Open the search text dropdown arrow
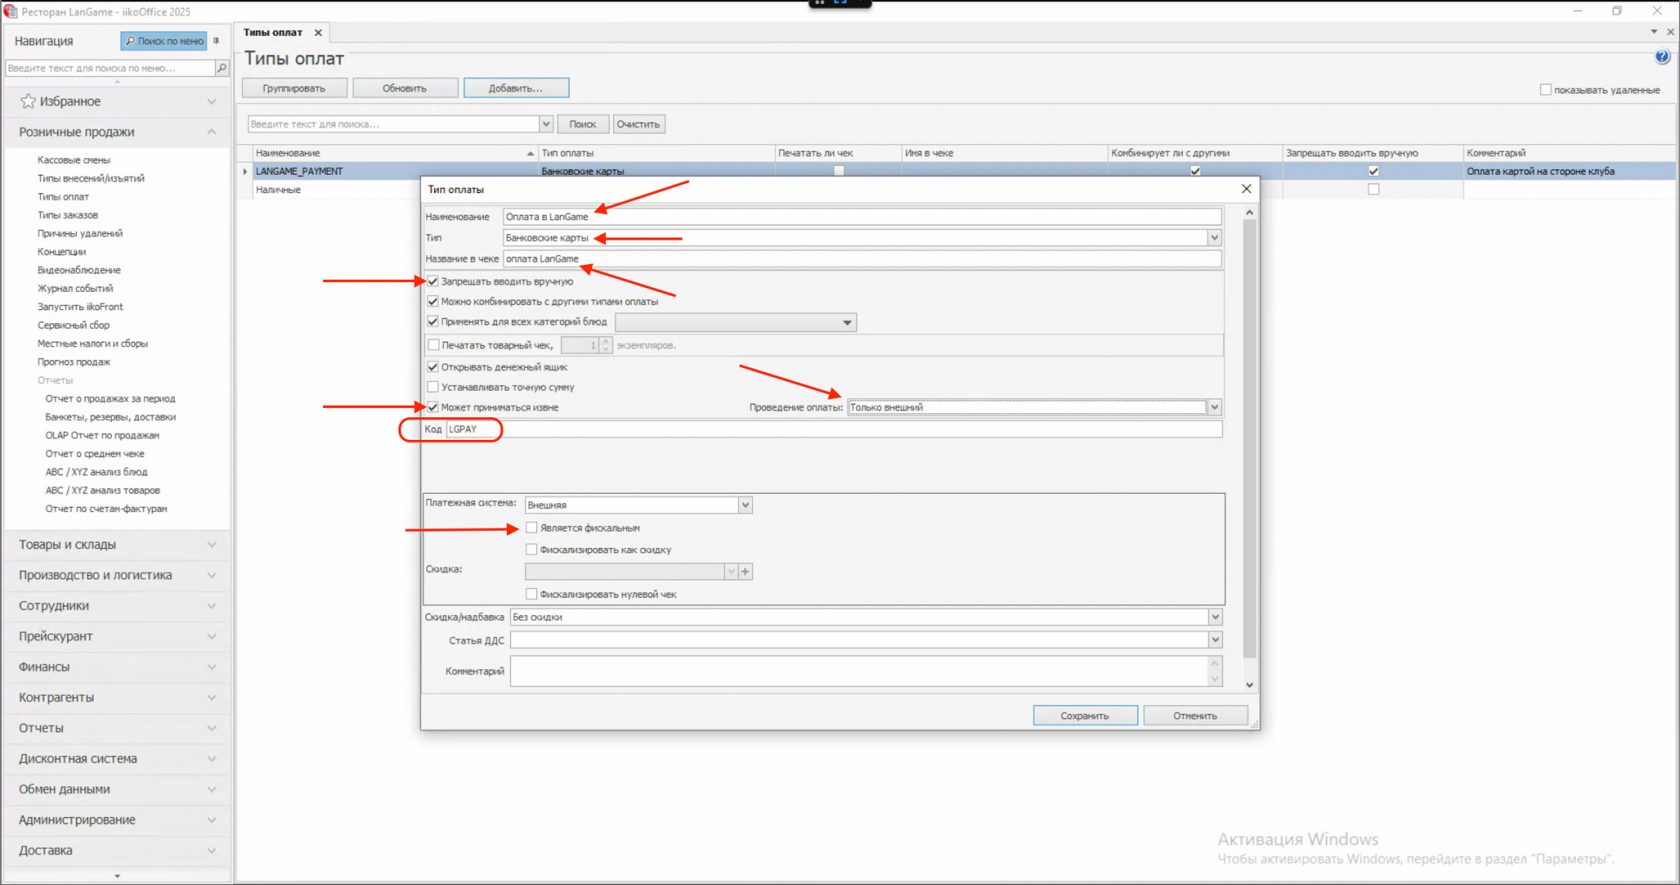 [546, 124]
